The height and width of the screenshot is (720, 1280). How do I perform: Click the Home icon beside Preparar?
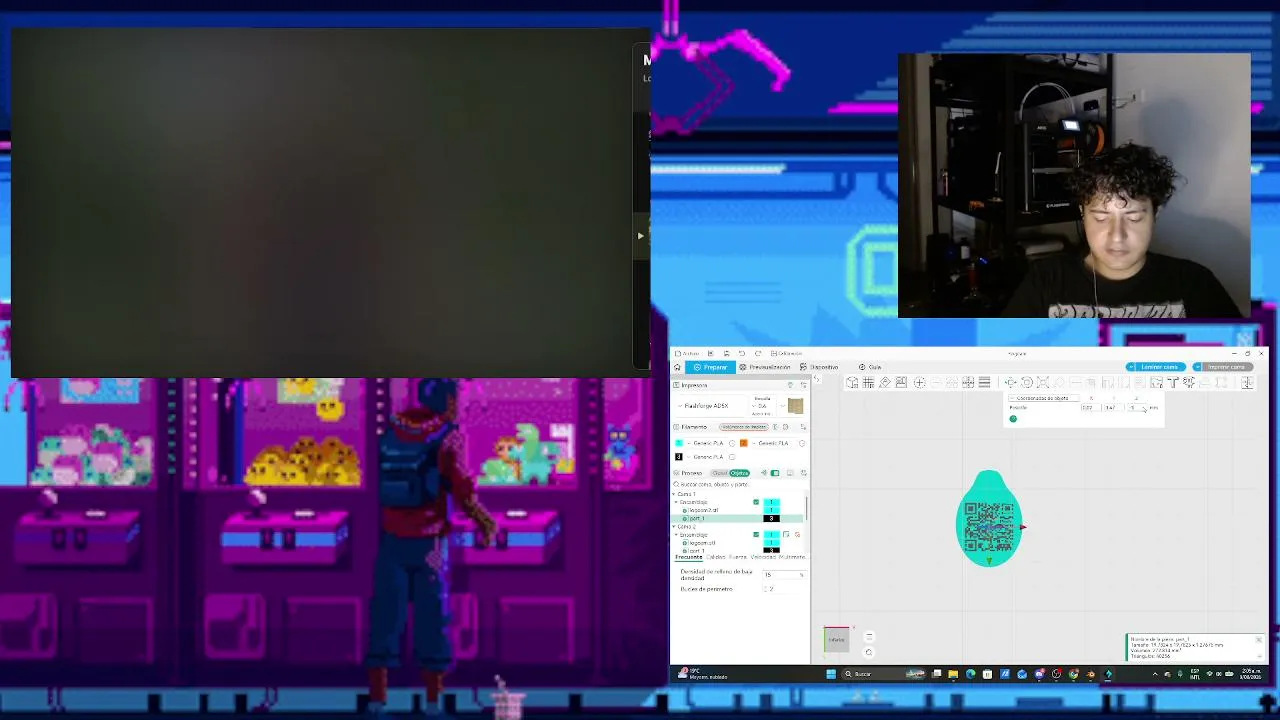click(677, 367)
